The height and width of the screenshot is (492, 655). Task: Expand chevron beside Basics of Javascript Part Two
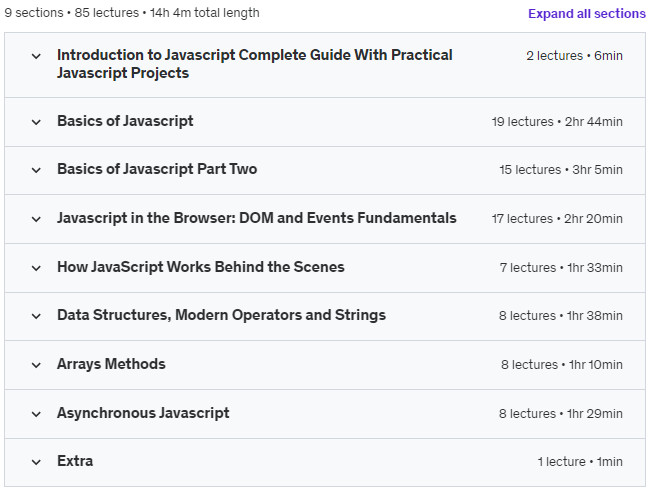click(x=36, y=170)
